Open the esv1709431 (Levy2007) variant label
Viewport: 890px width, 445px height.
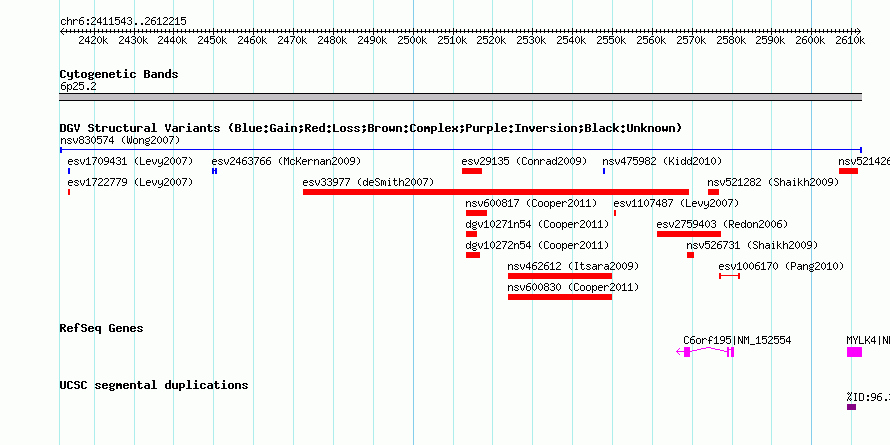click(130, 161)
